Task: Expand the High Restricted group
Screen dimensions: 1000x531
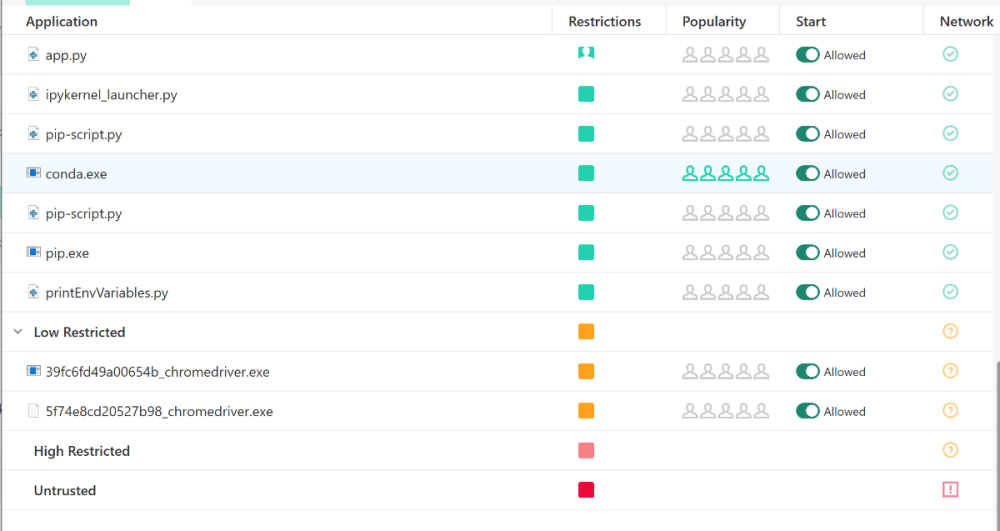Action: (x=81, y=451)
